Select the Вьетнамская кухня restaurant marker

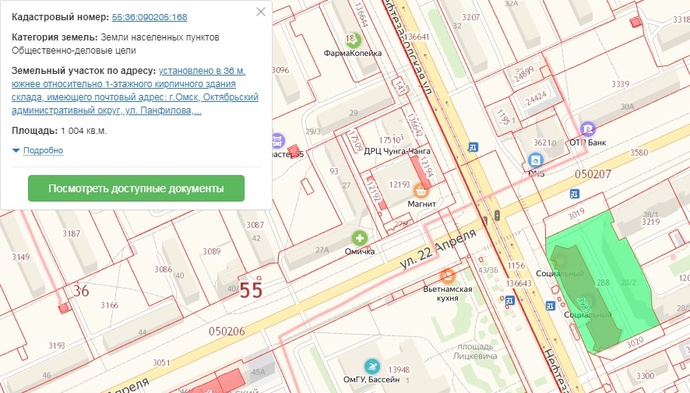tap(447, 276)
